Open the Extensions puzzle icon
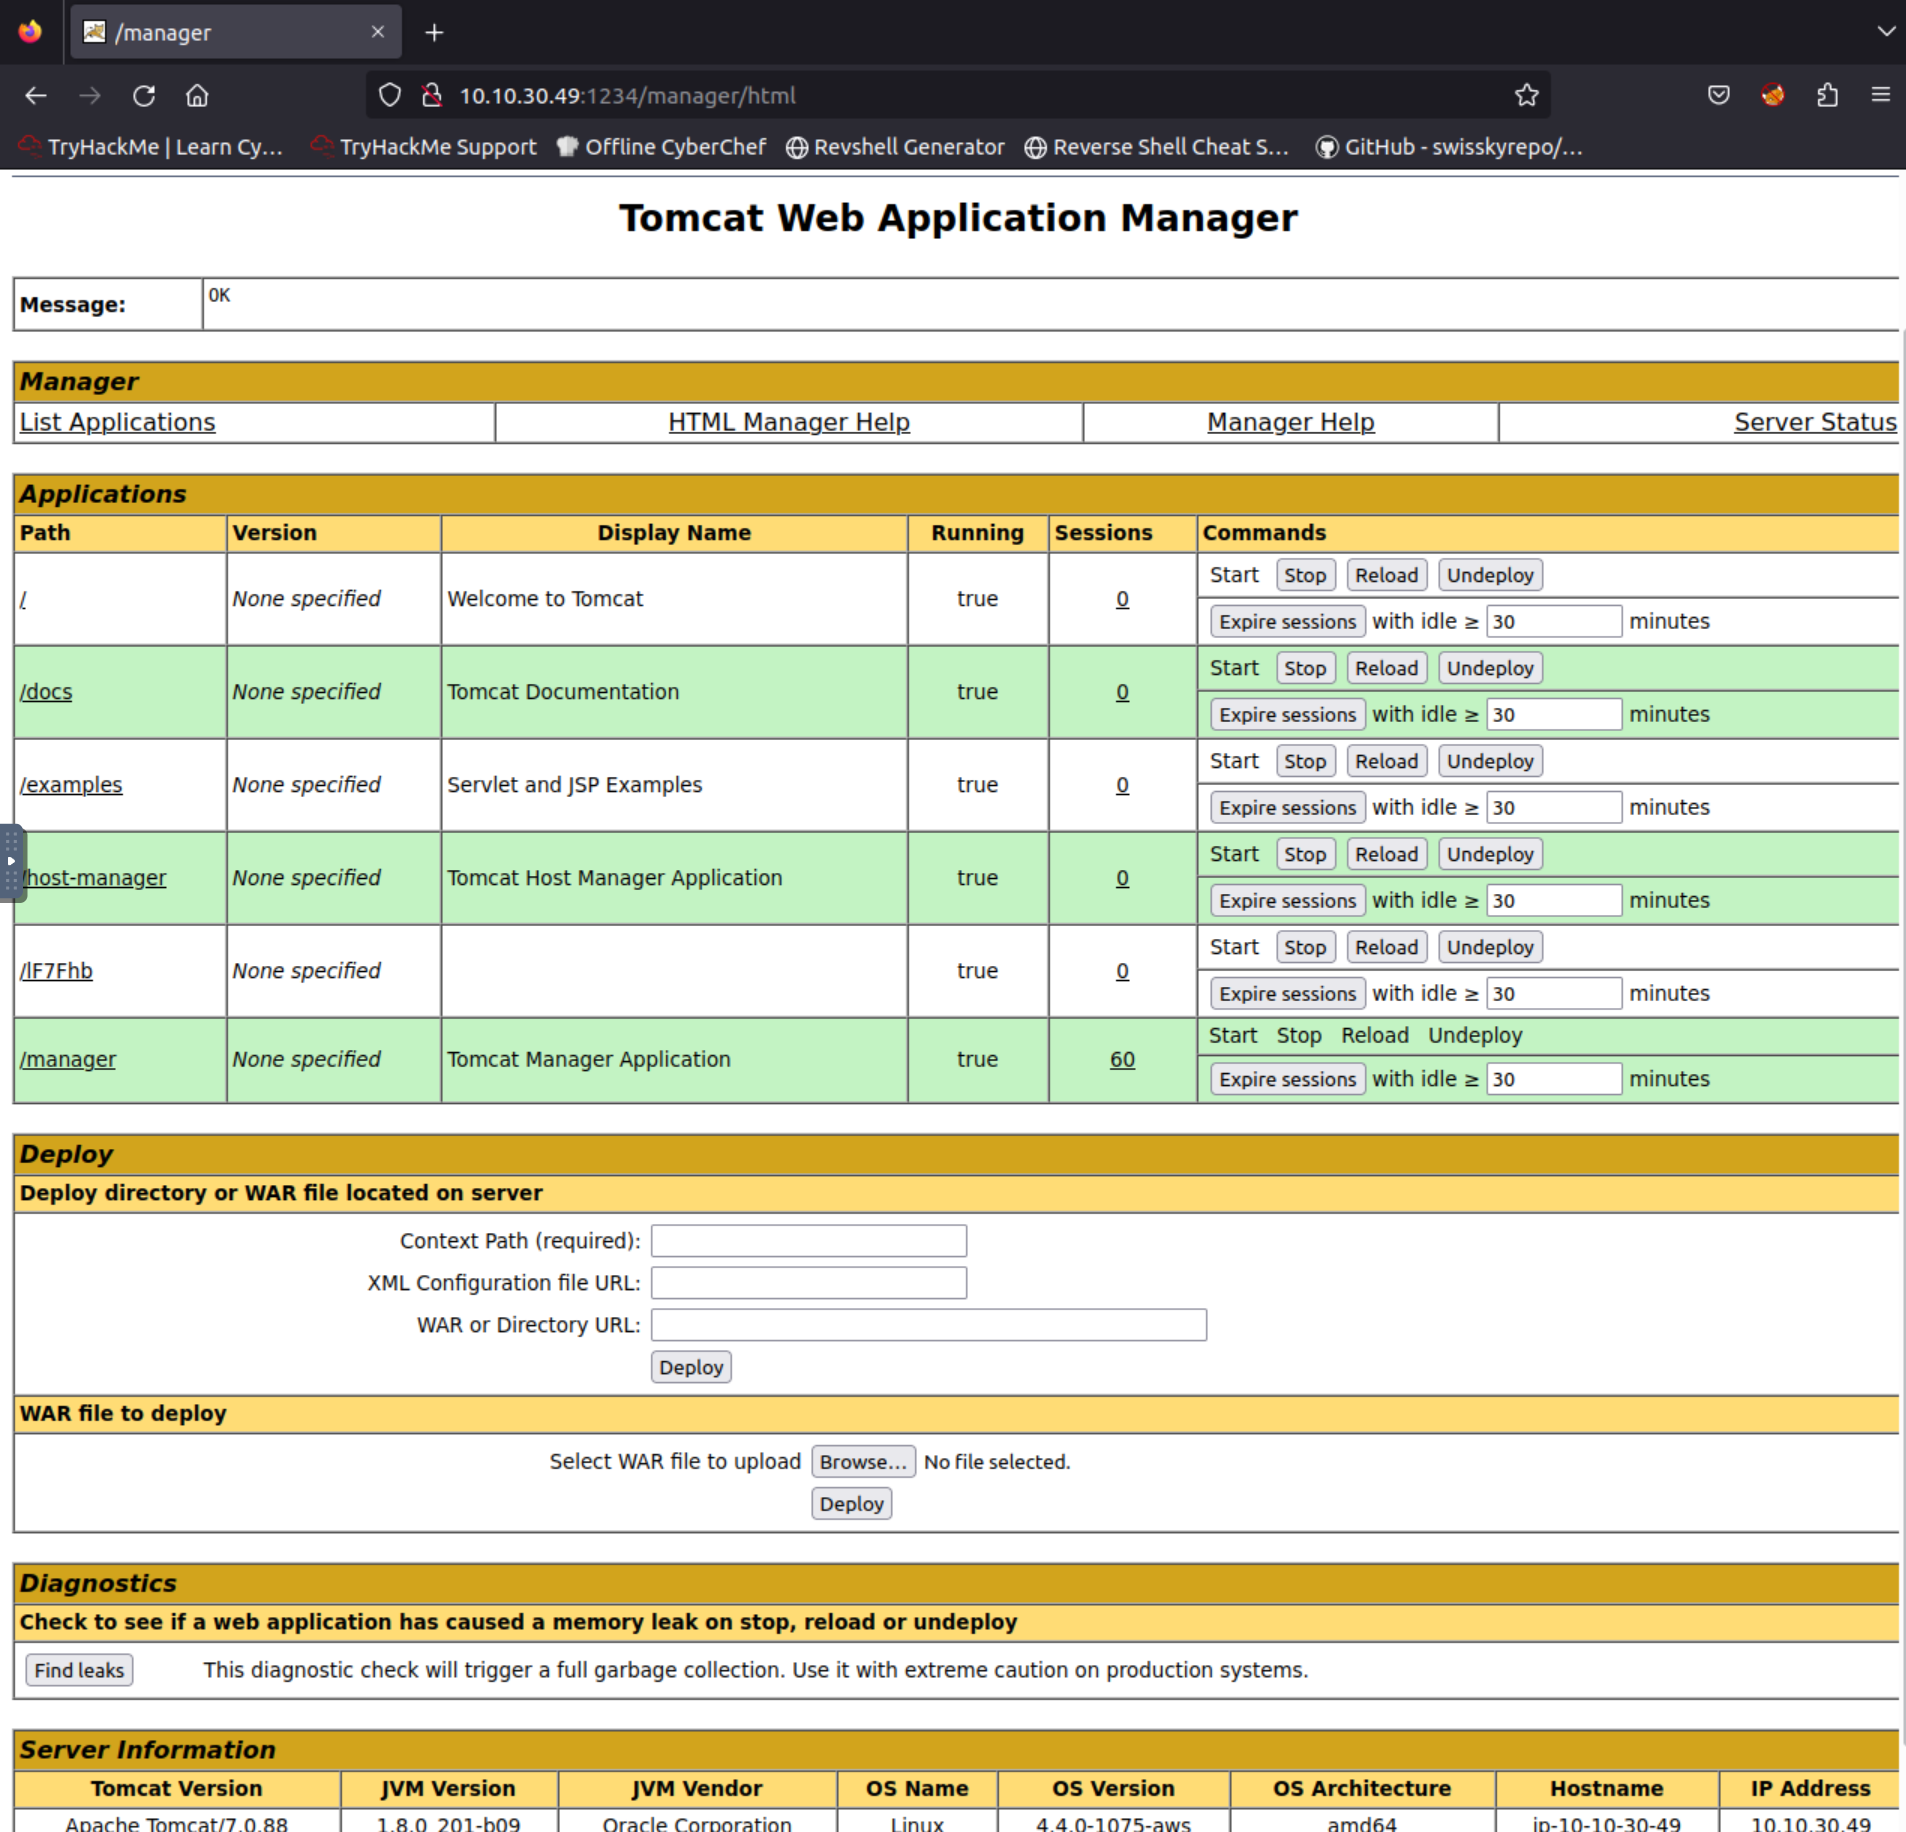This screenshot has height=1832, width=1906. point(1827,96)
